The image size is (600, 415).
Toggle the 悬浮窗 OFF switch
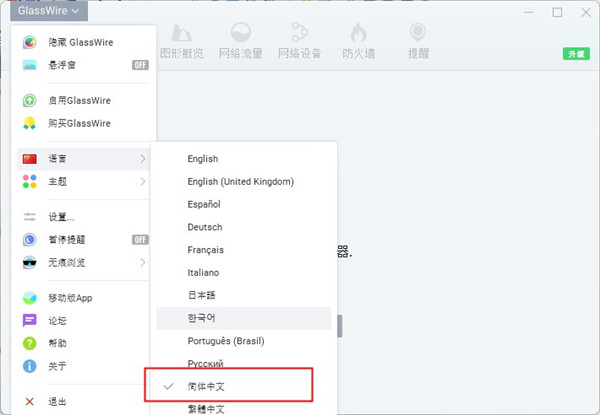(x=140, y=65)
